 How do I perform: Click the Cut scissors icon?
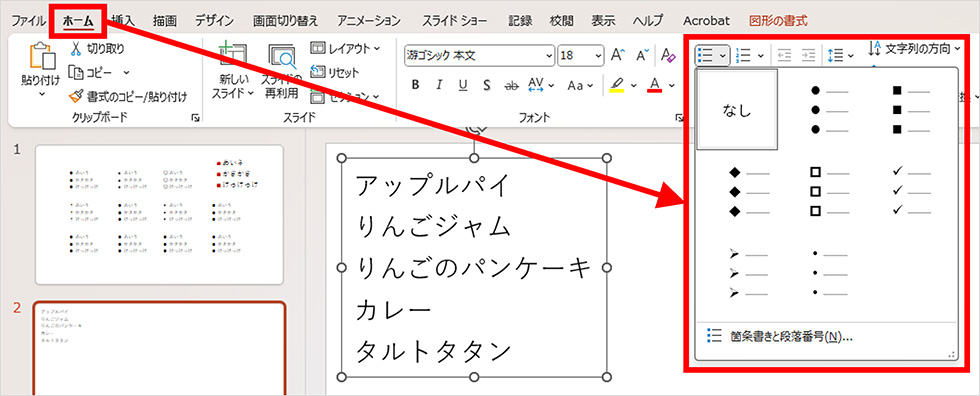tap(76, 49)
